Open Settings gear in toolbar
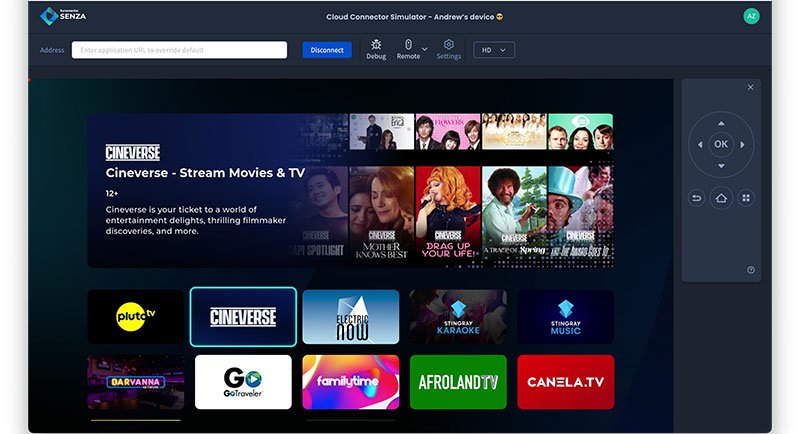Viewport: 800px width, 434px height. [449, 45]
